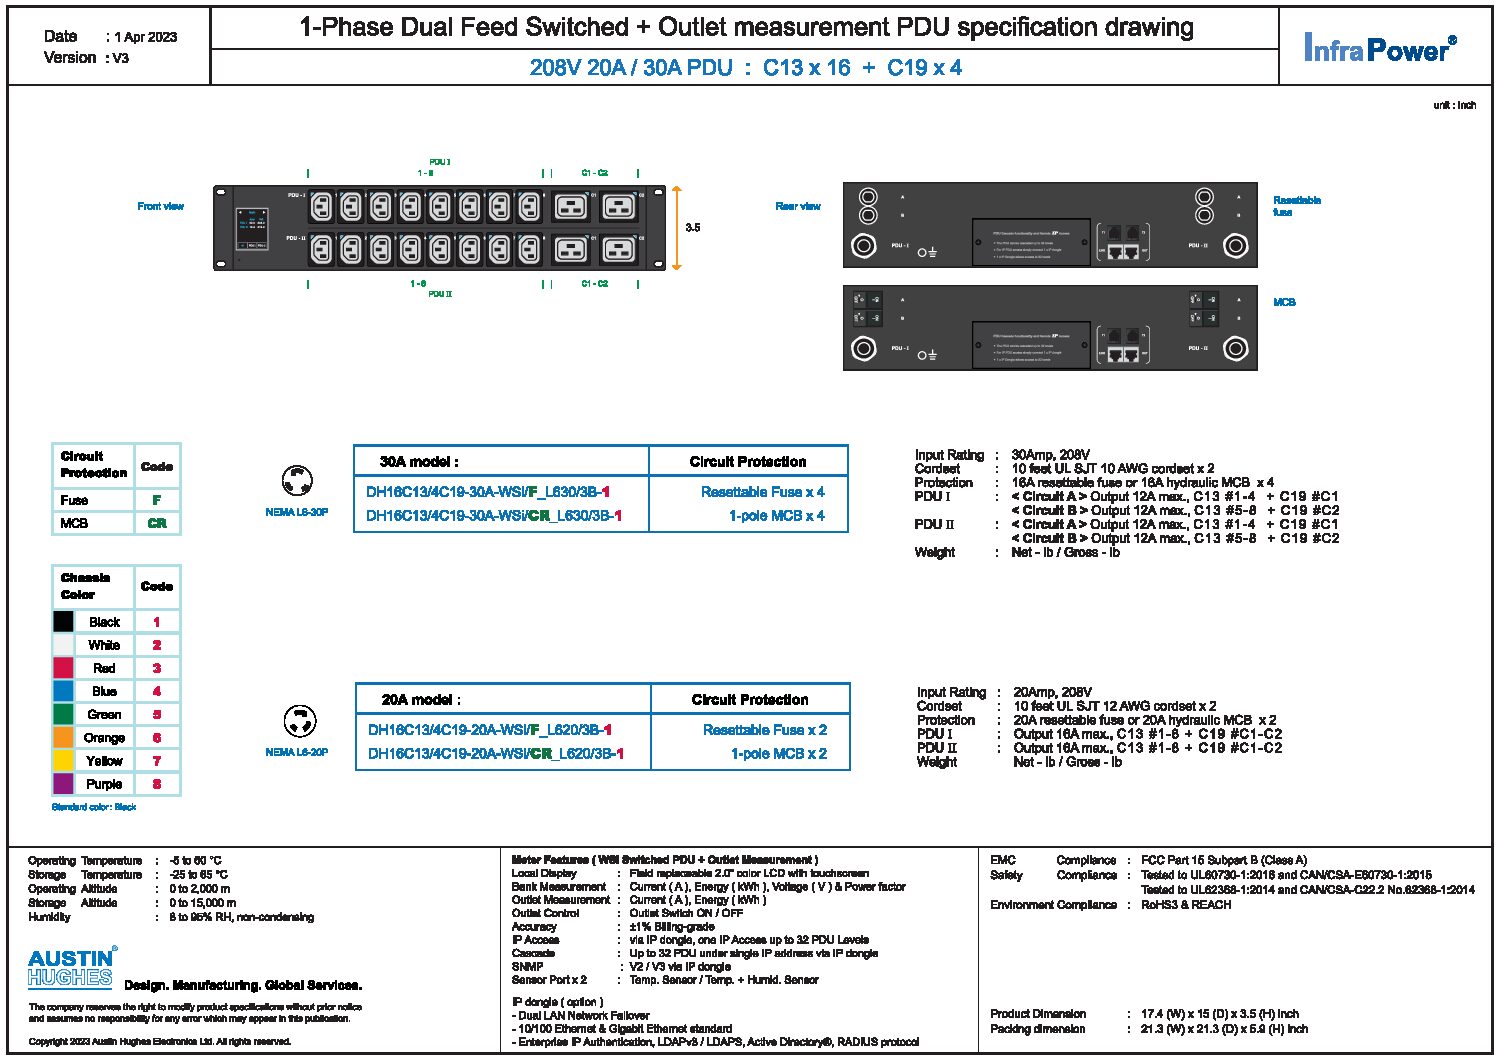Click the MCB code 'CR' cell
This screenshot has width=1497, height=1058.
157,523
